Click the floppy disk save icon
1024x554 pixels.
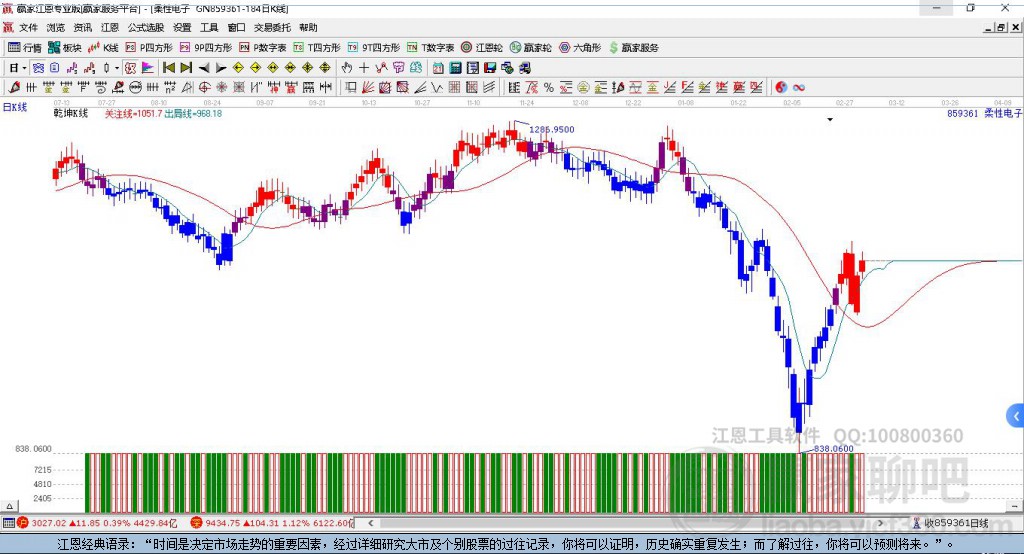point(490,68)
